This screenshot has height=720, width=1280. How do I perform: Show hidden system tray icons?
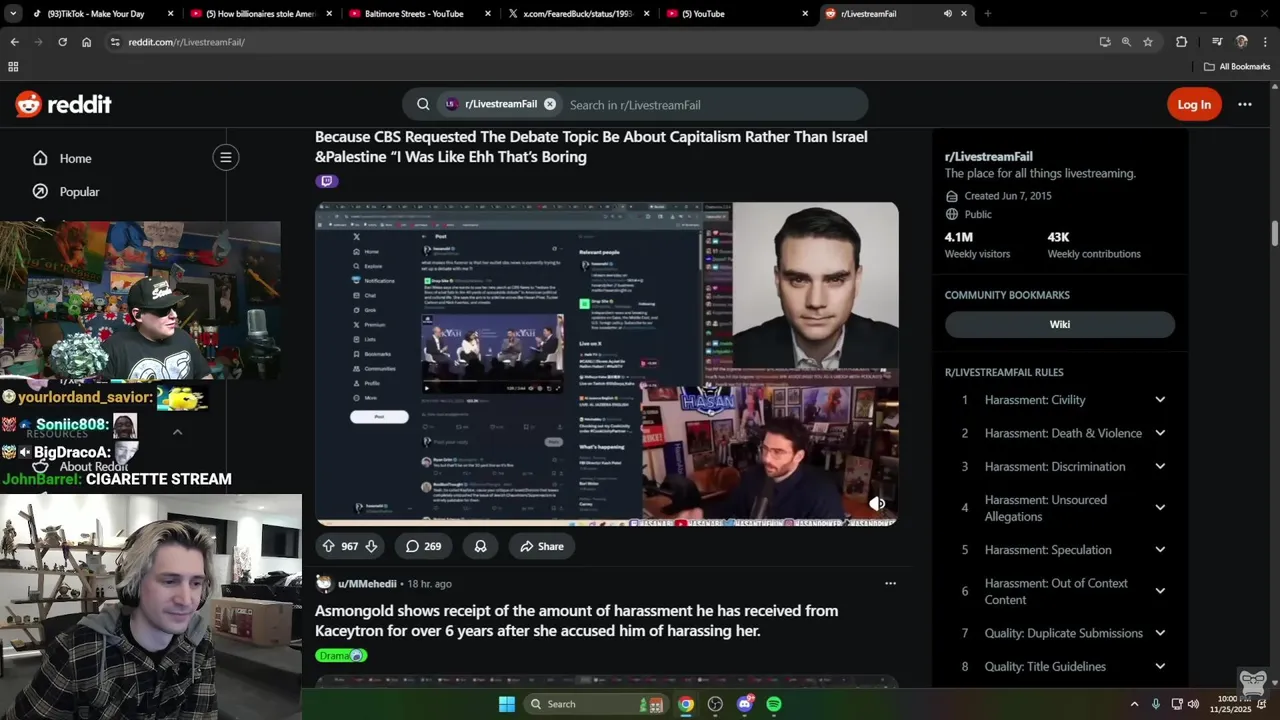pos(1134,704)
